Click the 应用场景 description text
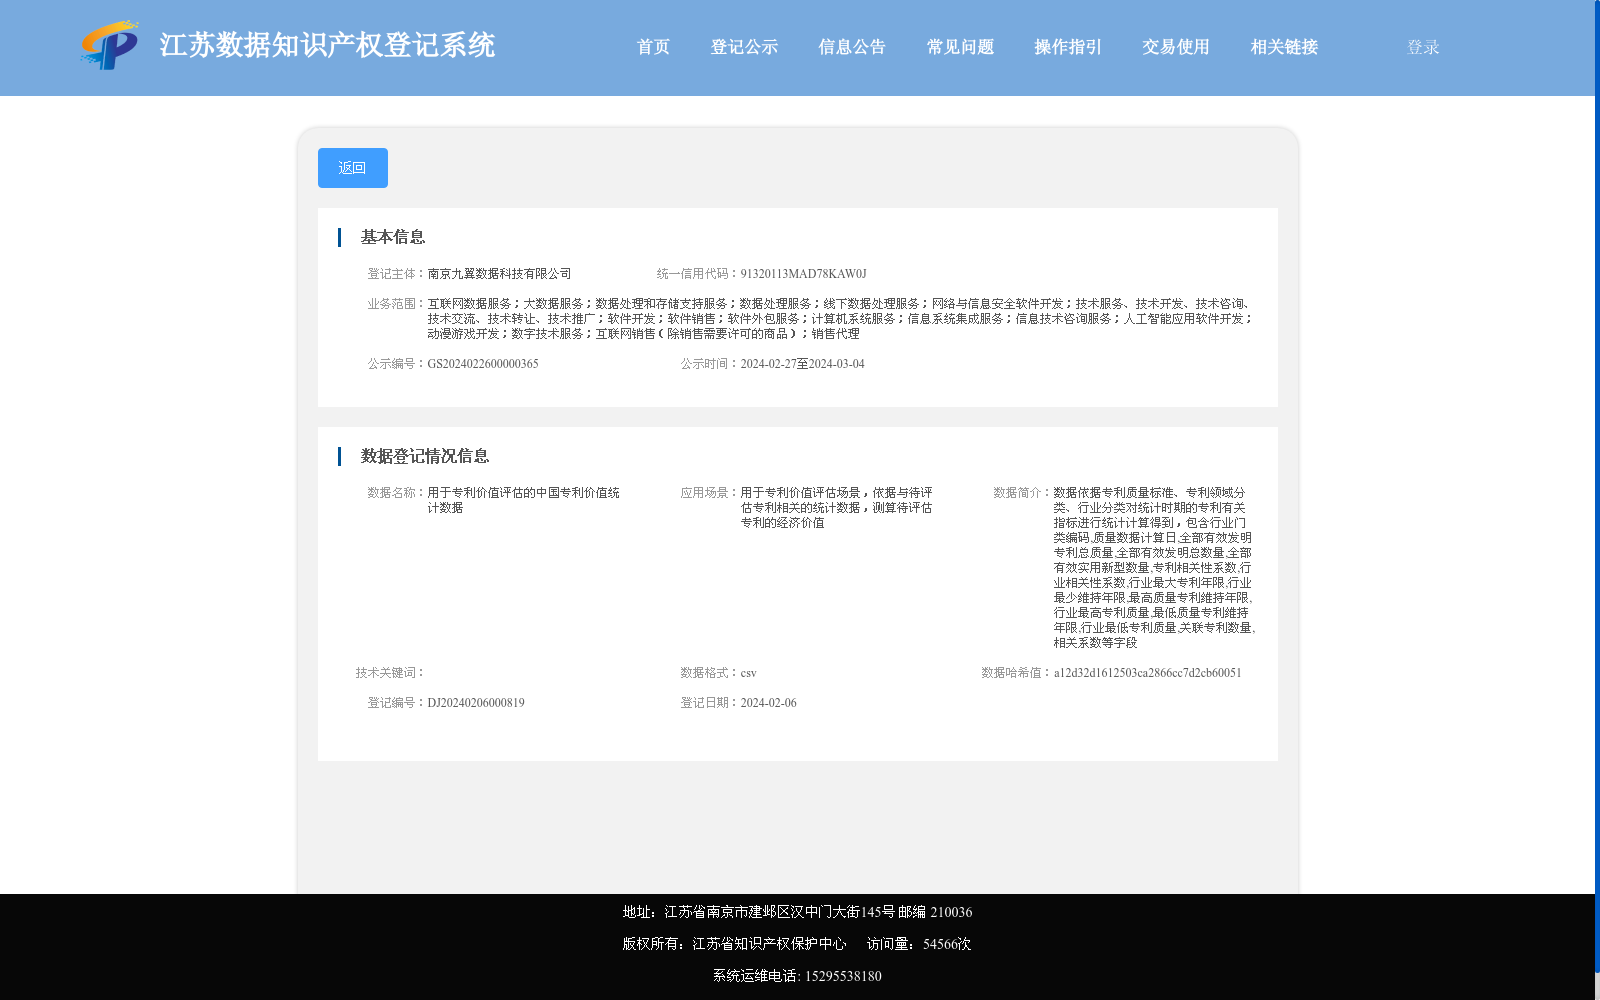Image resolution: width=1600 pixels, height=1000 pixels. point(836,508)
